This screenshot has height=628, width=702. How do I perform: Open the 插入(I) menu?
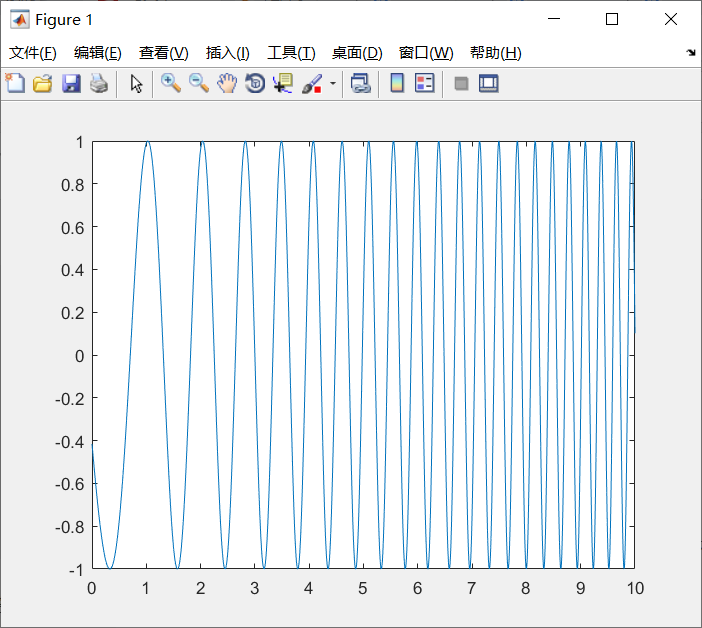[x=227, y=53]
